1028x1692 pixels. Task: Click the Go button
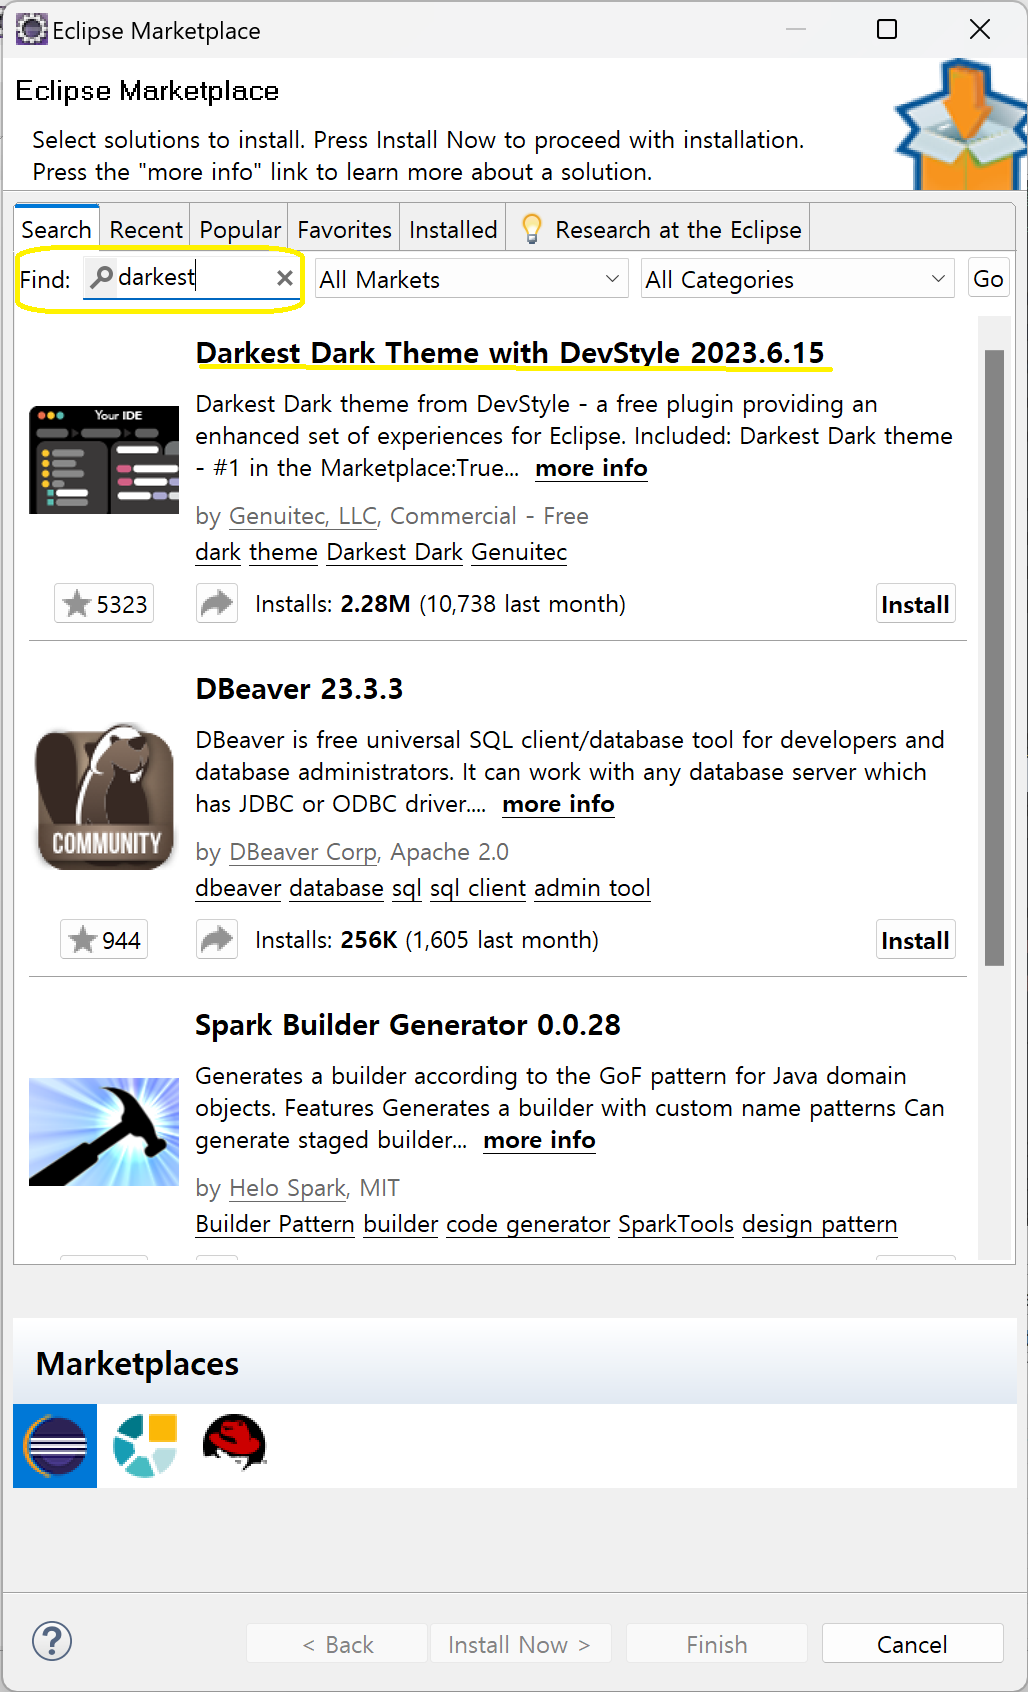tap(988, 279)
